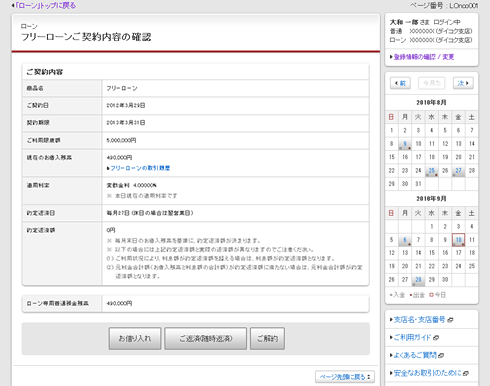Open ご利用ガイド link
Image resolution: width=490 pixels, height=386 pixels.
click(x=412, y=337)
